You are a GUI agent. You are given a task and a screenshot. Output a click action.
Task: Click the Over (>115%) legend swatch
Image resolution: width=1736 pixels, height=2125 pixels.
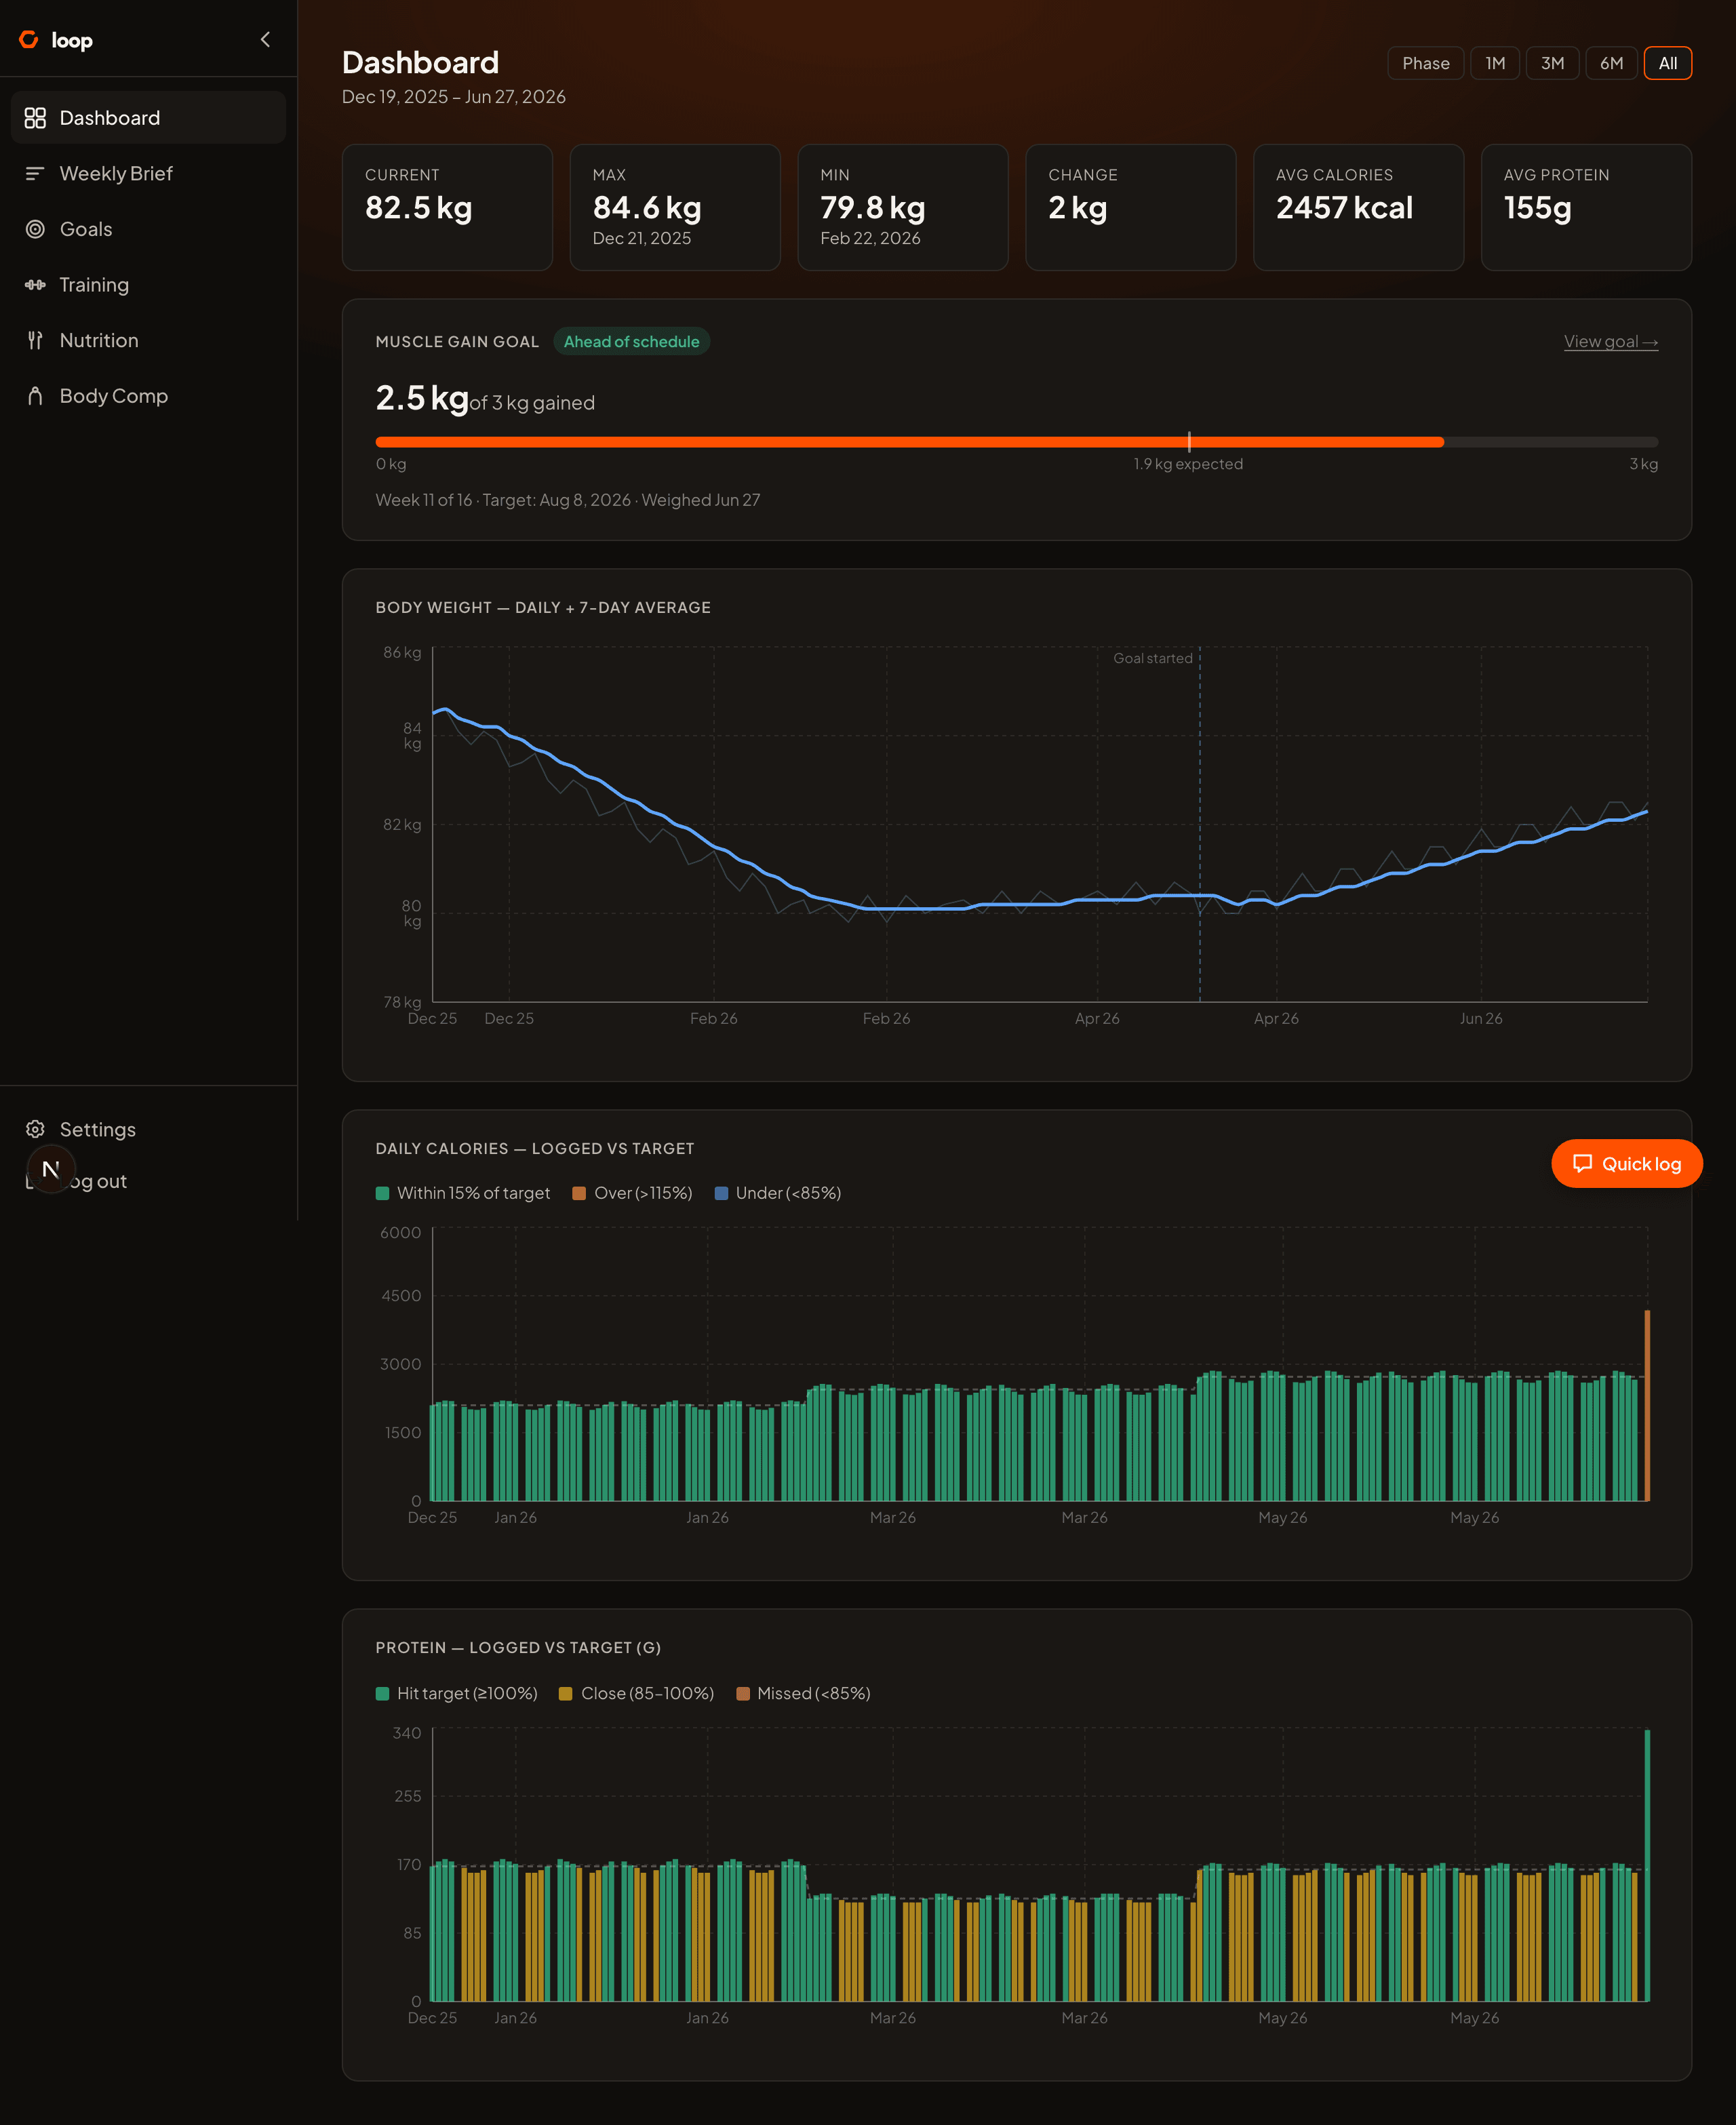tap(579, 1193)
